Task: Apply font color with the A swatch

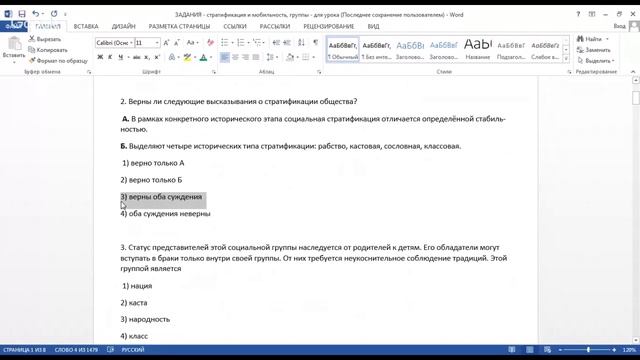Action: (x=203, y=58)
